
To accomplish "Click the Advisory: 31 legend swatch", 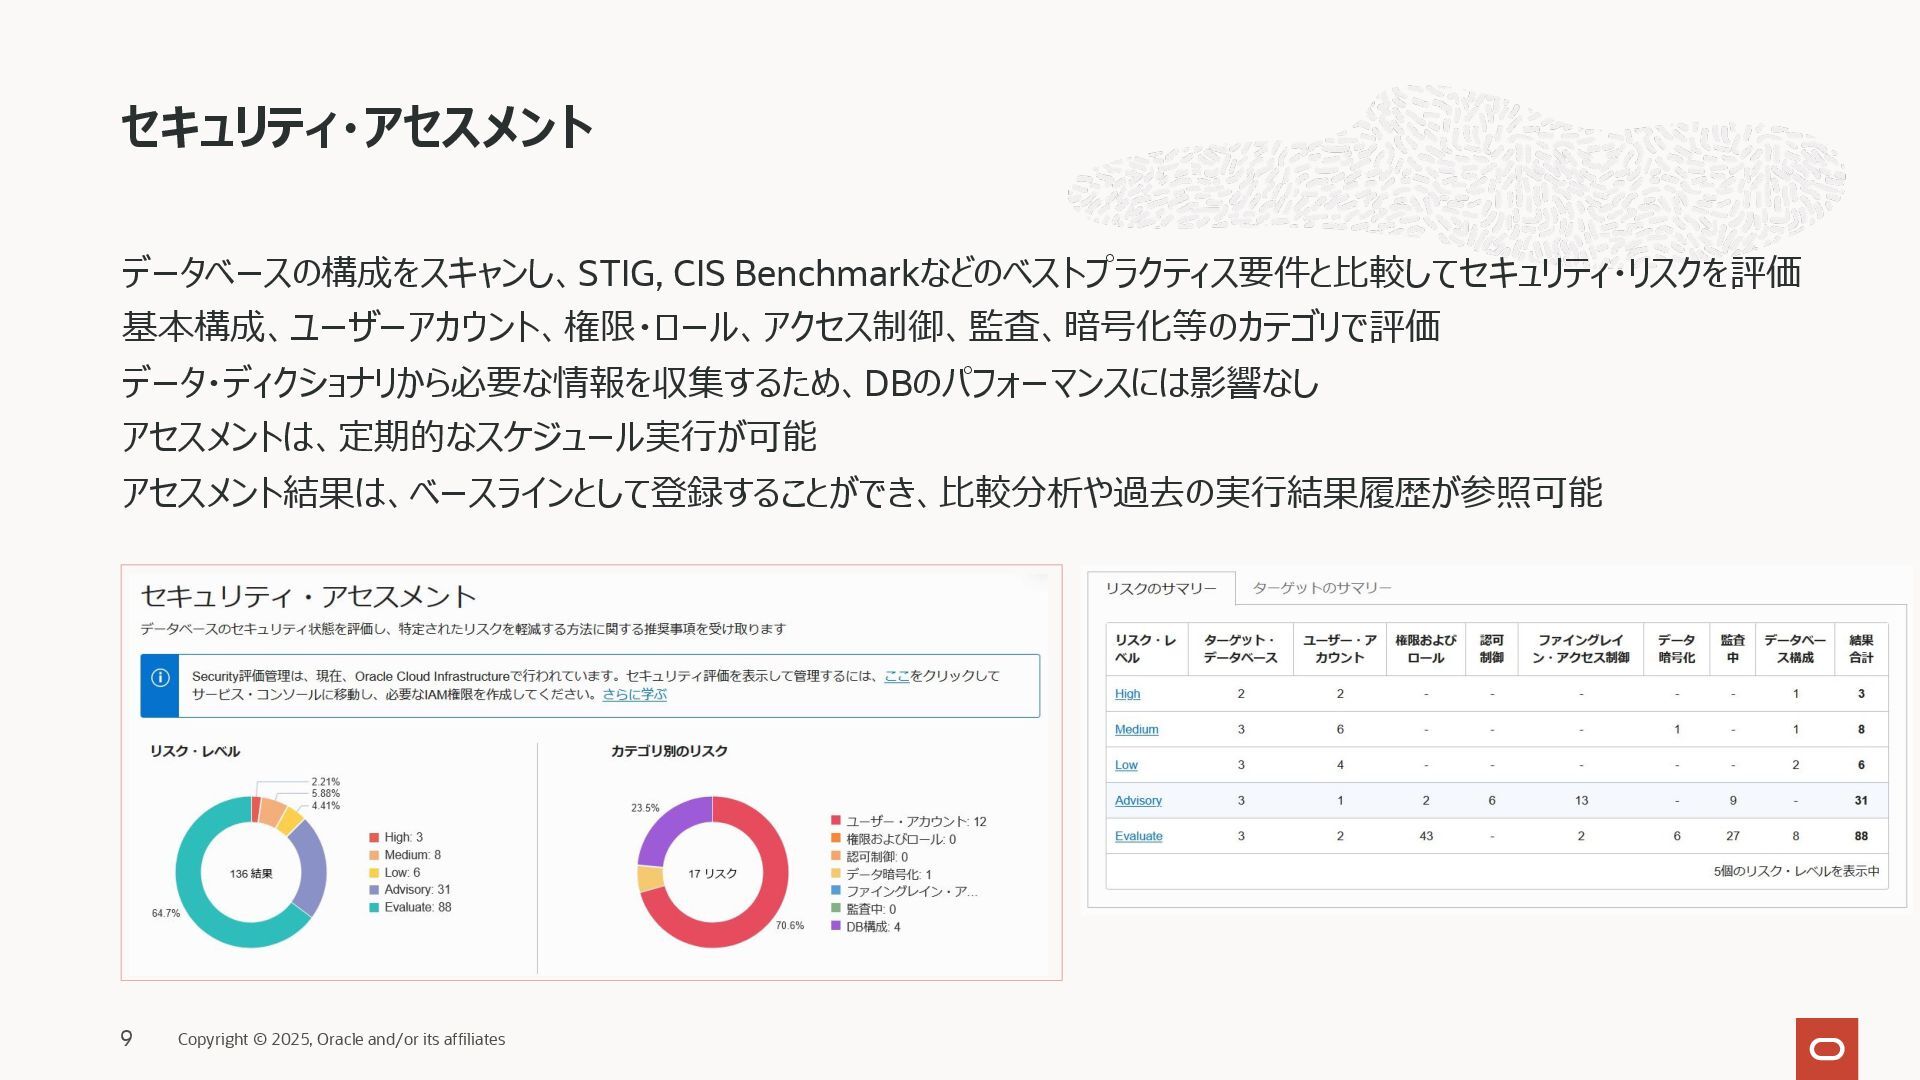I will 374,890.
